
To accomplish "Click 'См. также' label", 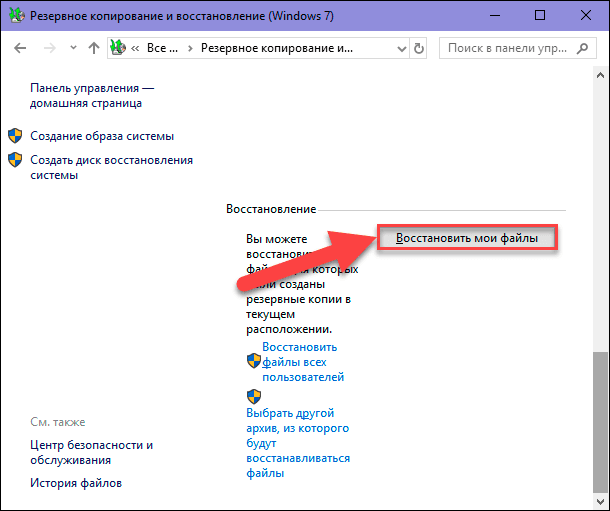I will click(58, 422).
